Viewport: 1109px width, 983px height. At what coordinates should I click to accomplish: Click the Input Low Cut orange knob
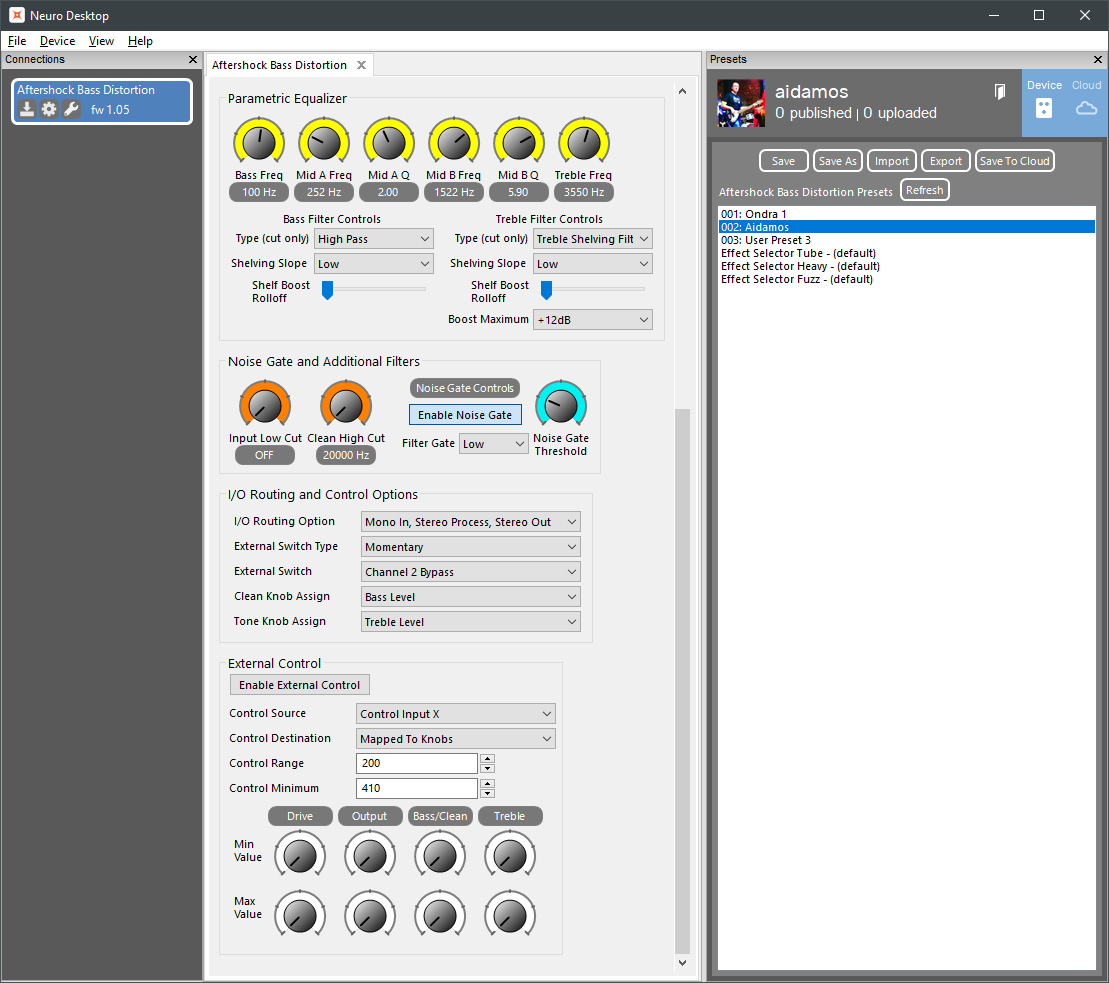265,405
